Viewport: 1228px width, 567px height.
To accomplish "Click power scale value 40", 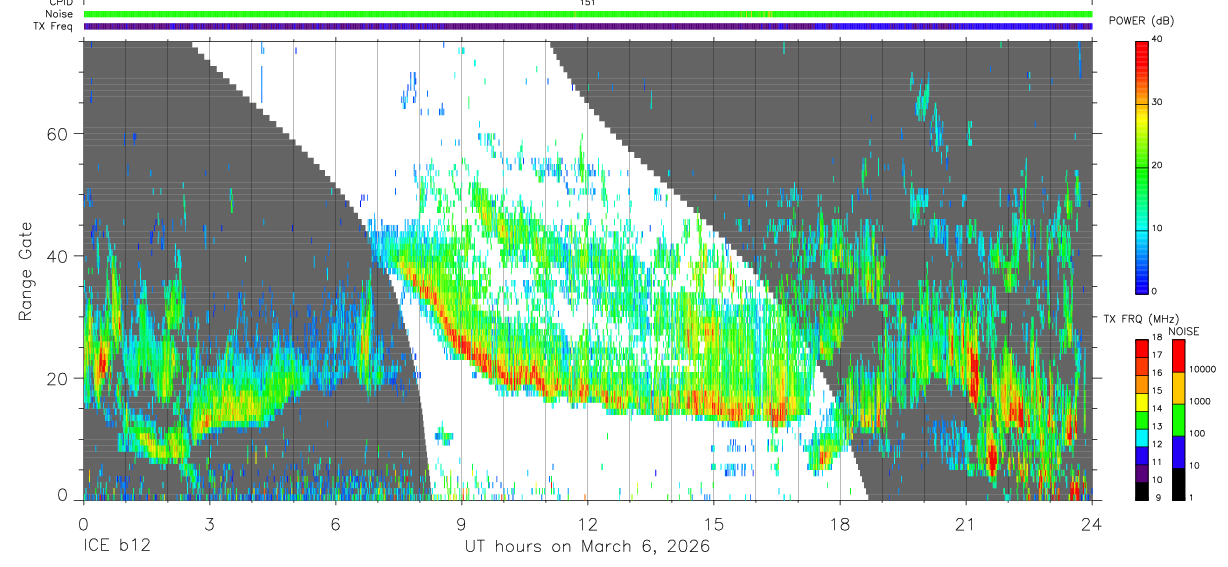I will [x=1158, y=39].
